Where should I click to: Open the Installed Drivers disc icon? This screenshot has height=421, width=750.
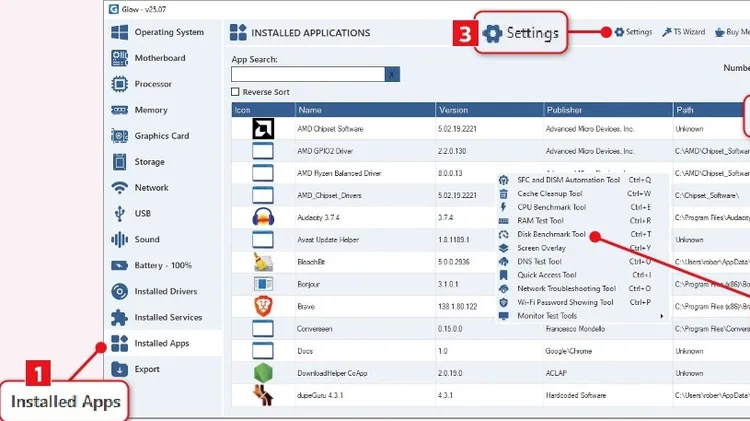(x=119, y=291)
